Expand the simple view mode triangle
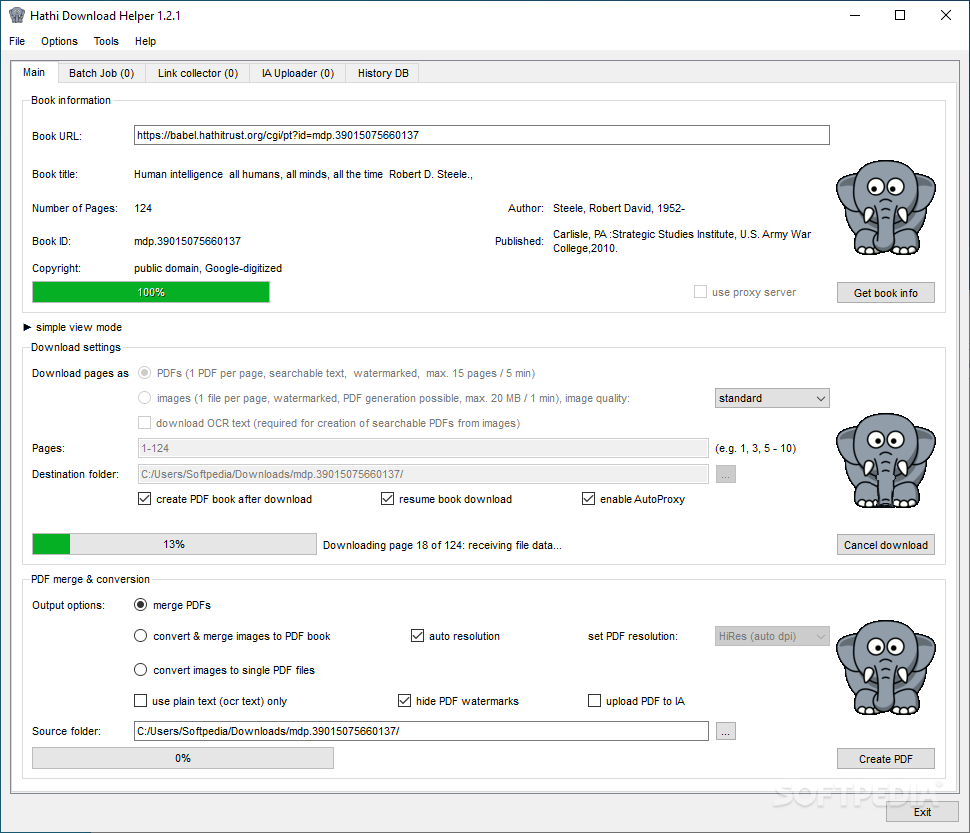The width and height of the screenshot is (970, 833). [27, 327]
